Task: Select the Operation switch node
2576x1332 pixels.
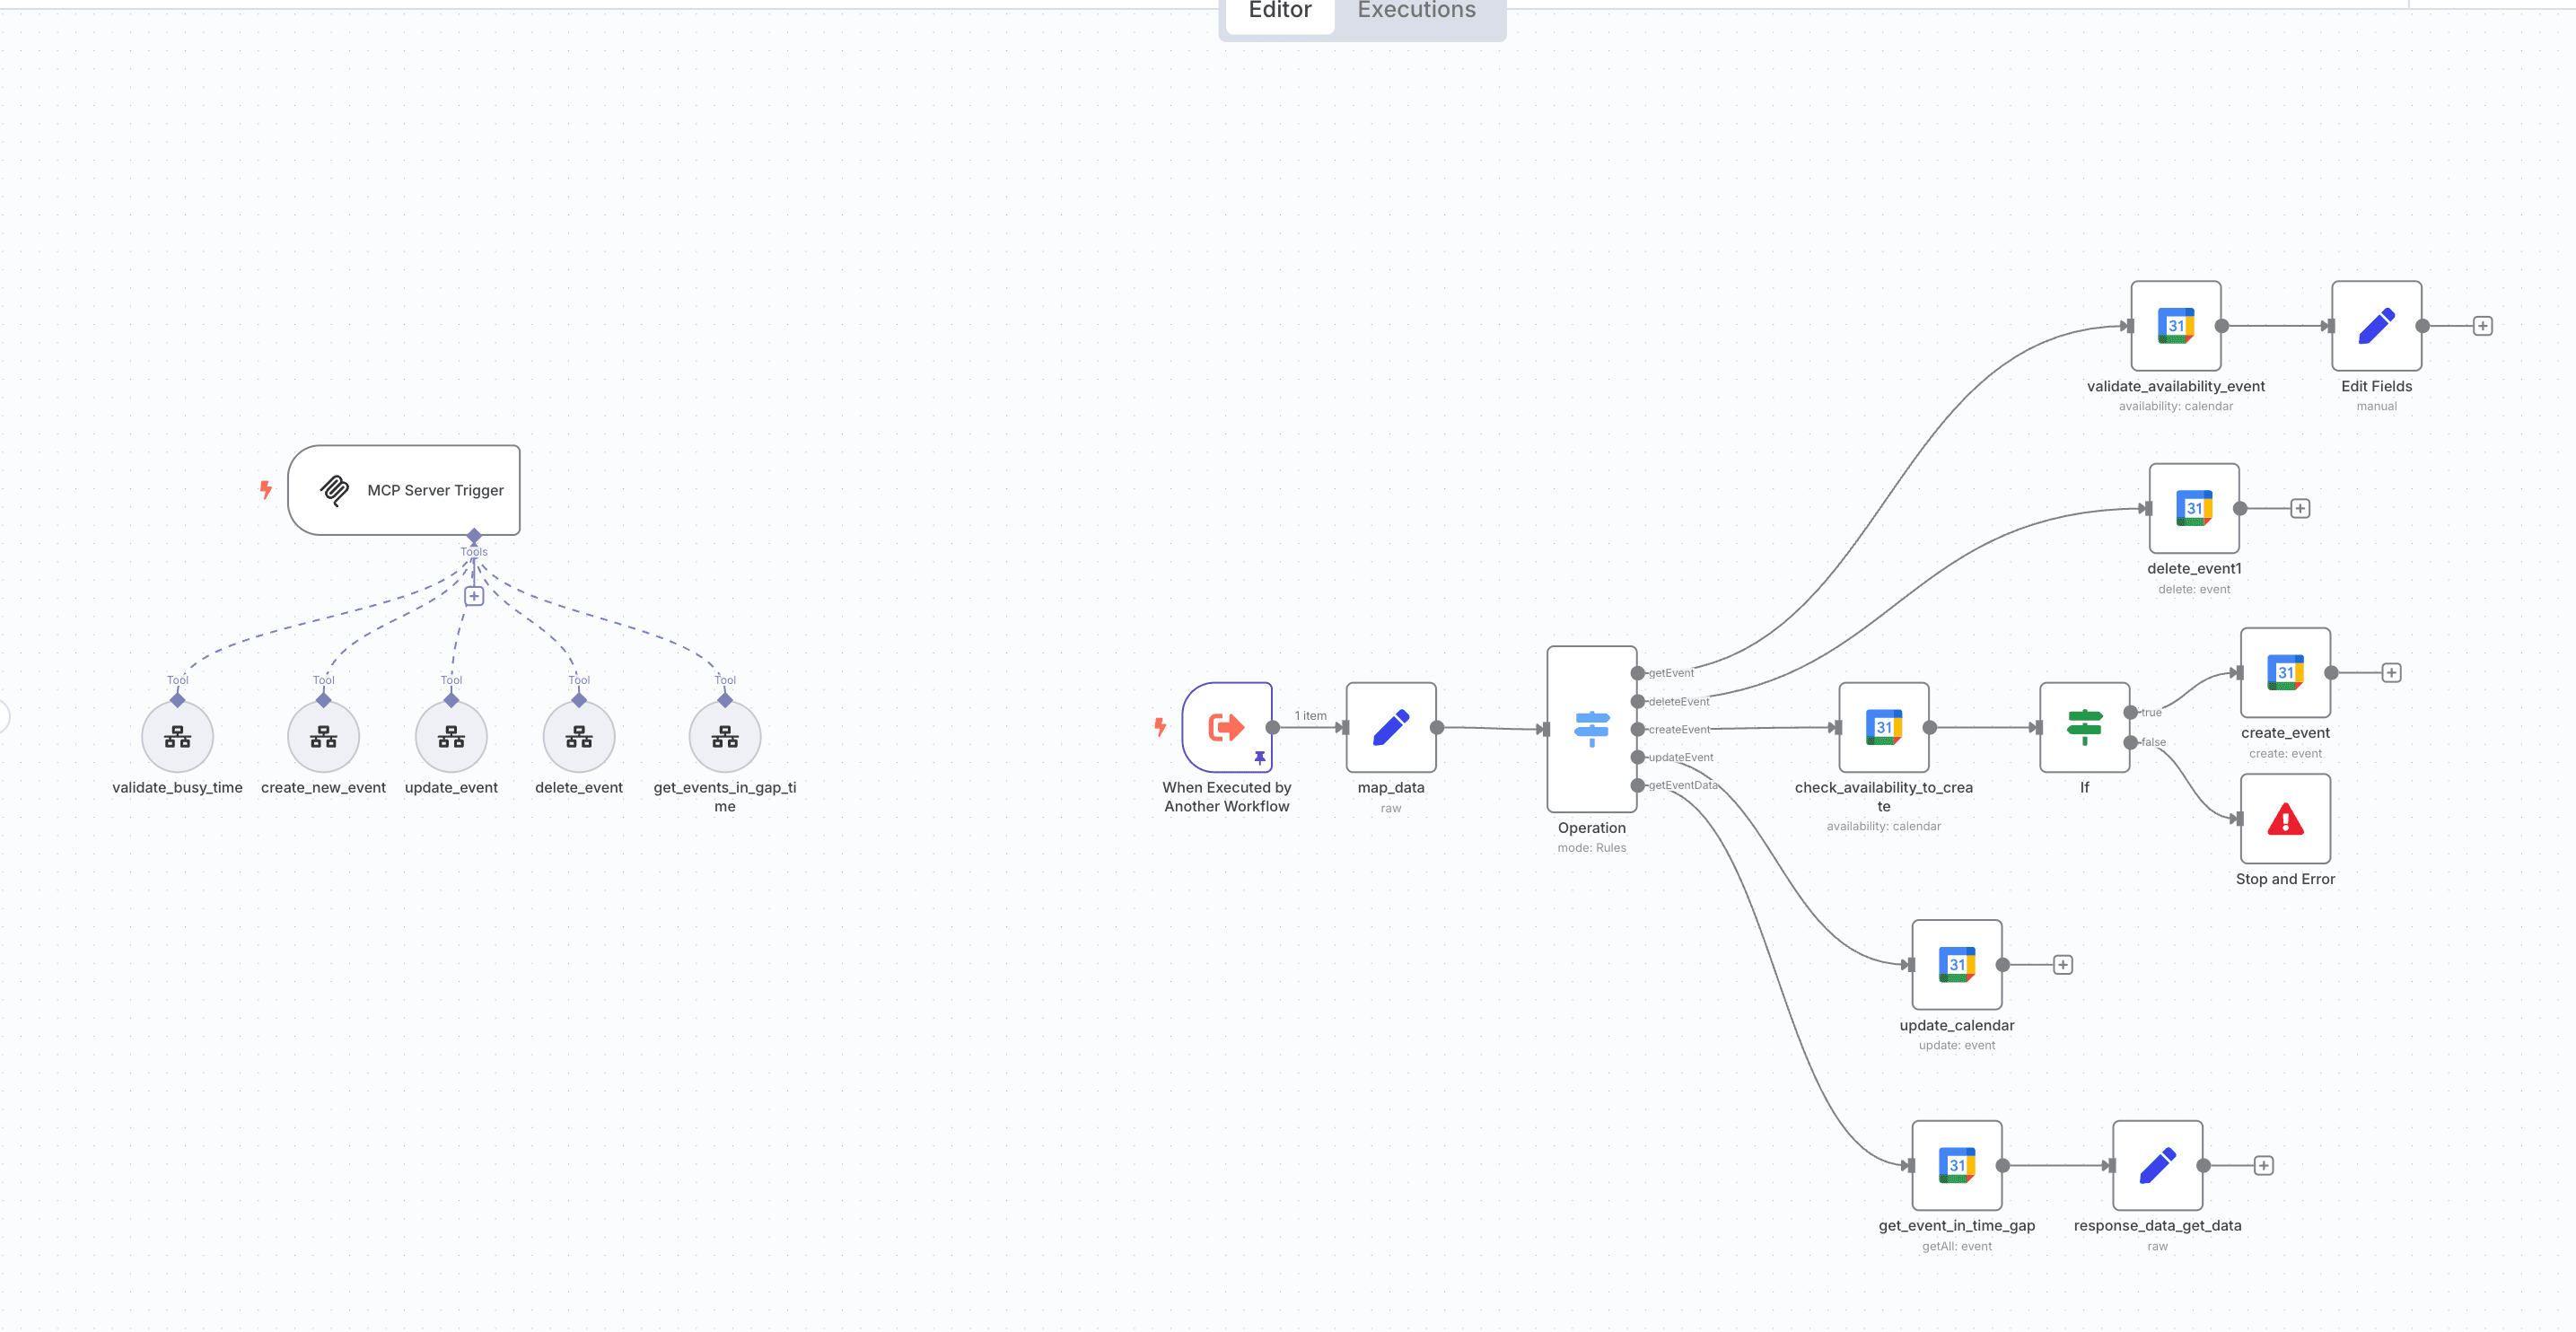Action: (1591, 729)
